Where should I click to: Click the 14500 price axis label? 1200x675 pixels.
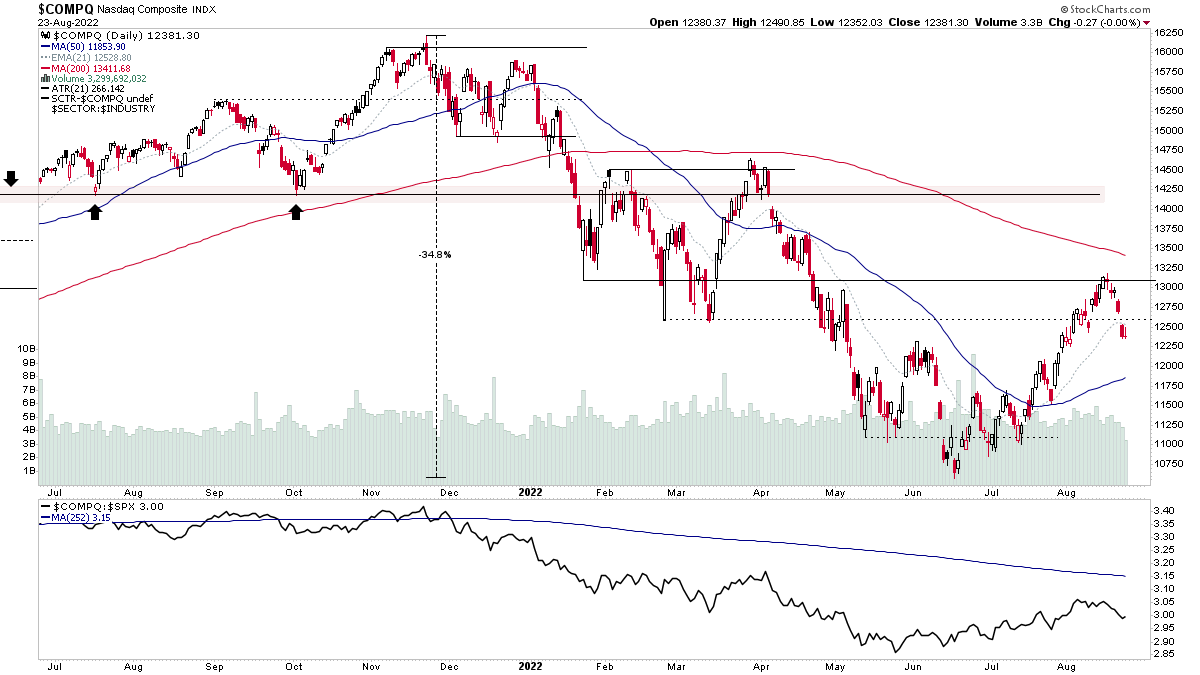click(x=1171, y=170)
